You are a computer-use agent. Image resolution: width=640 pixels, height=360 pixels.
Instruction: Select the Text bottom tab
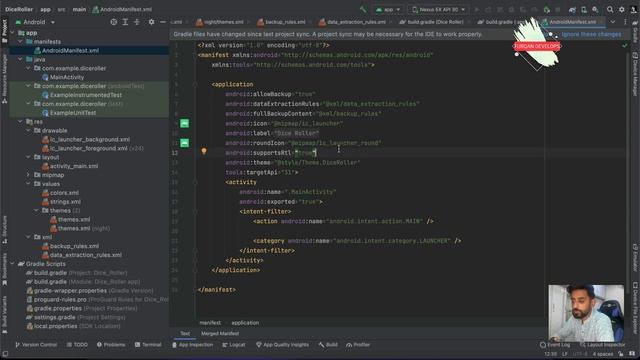[185, 333]
